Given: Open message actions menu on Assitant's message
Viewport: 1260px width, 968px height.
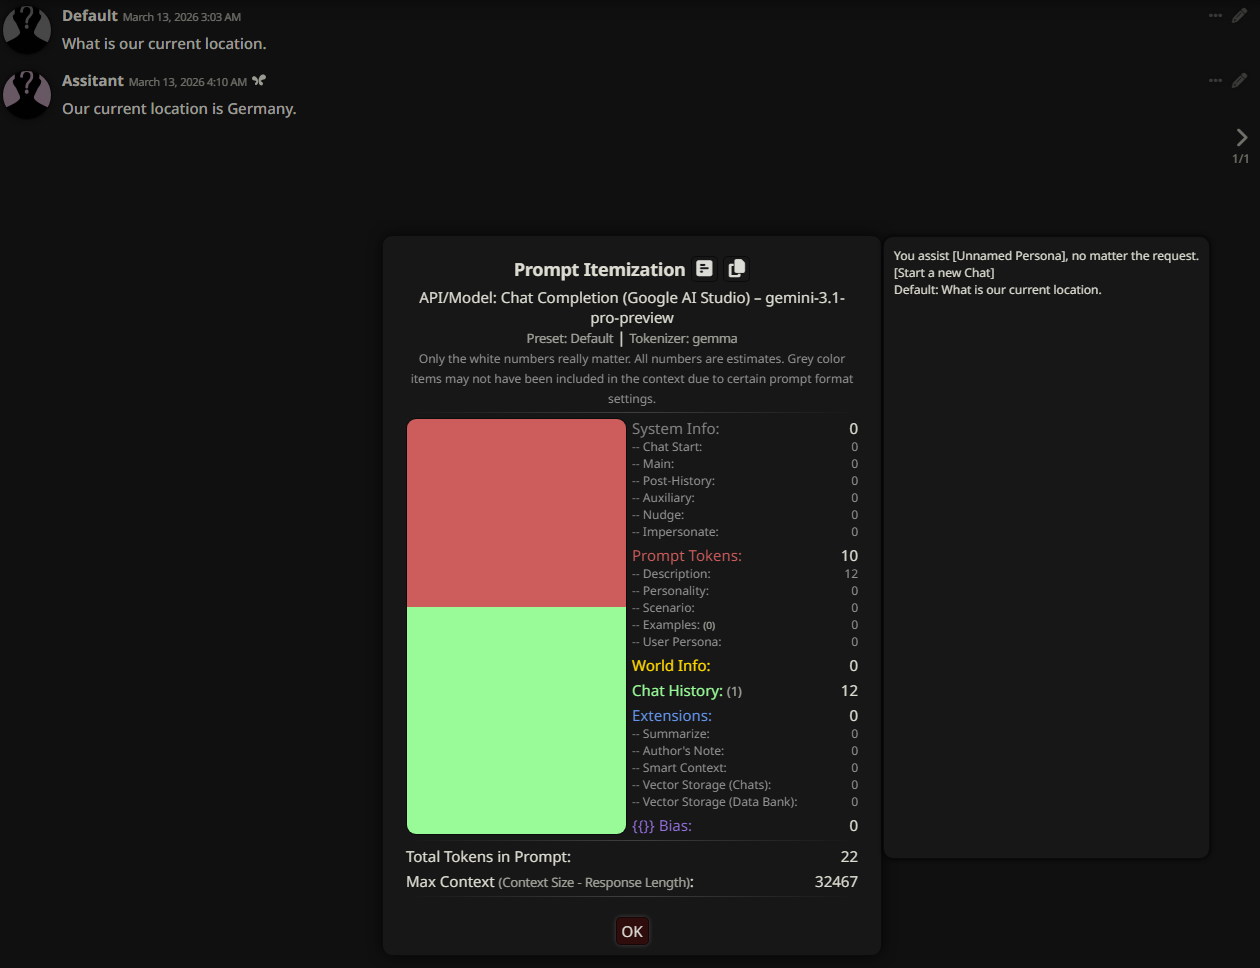Looking at the screenshot, I should point(1215,80).
